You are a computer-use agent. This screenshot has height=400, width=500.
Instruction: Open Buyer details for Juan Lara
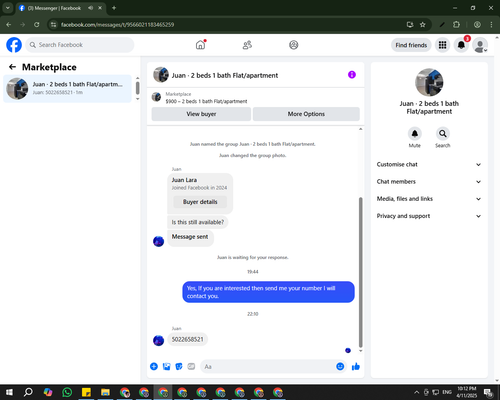coord(200,202)
